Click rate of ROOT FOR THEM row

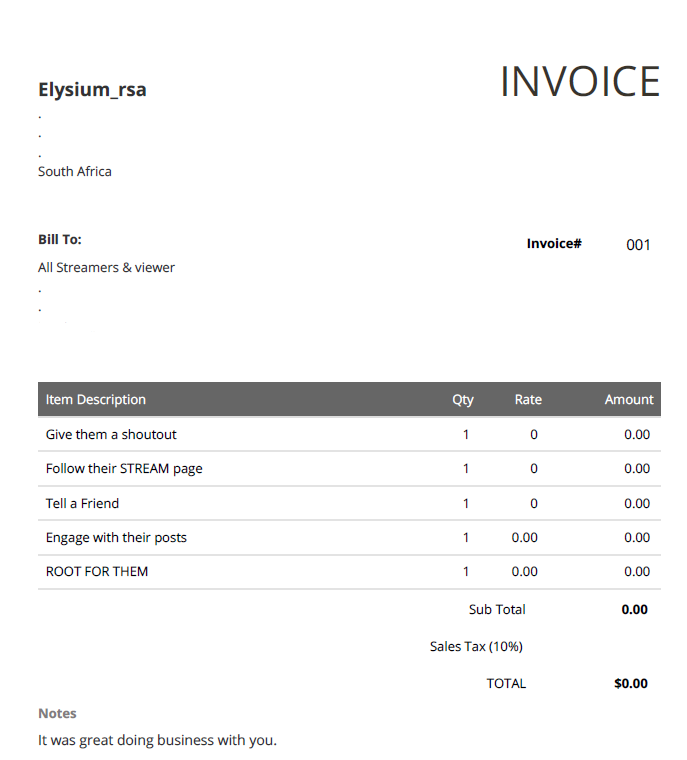point(525,571)
